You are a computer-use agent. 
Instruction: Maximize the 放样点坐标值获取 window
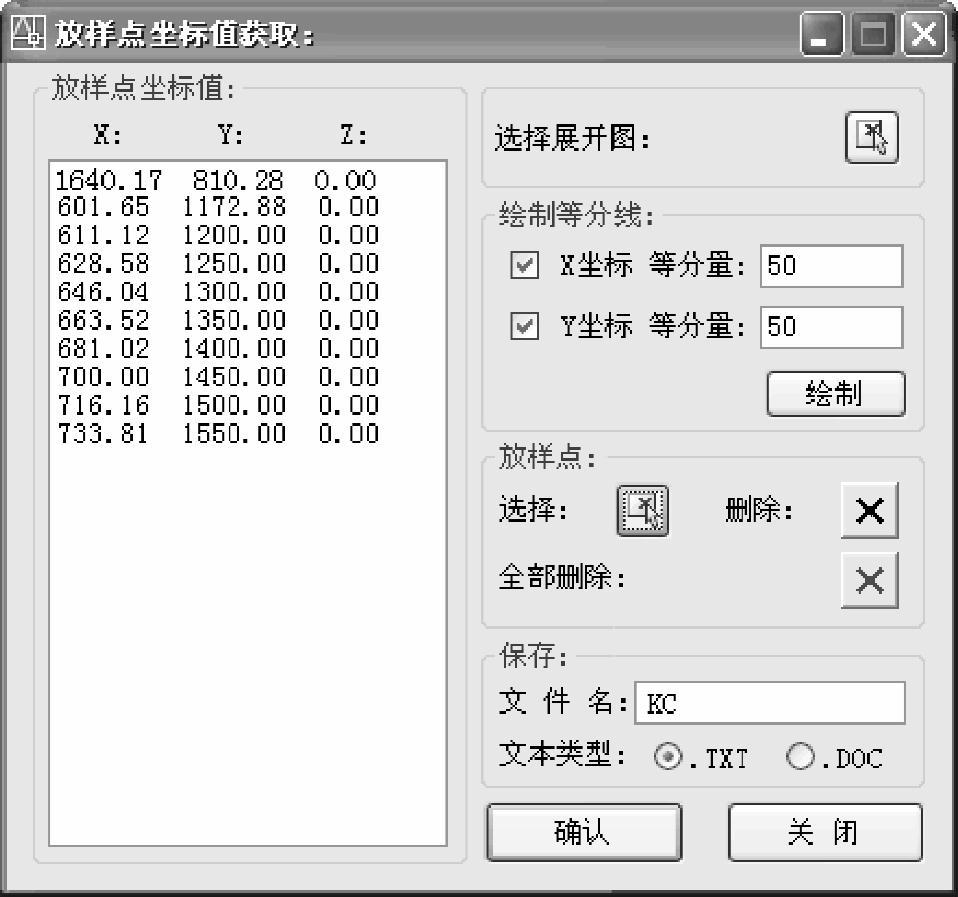(874, 34)
